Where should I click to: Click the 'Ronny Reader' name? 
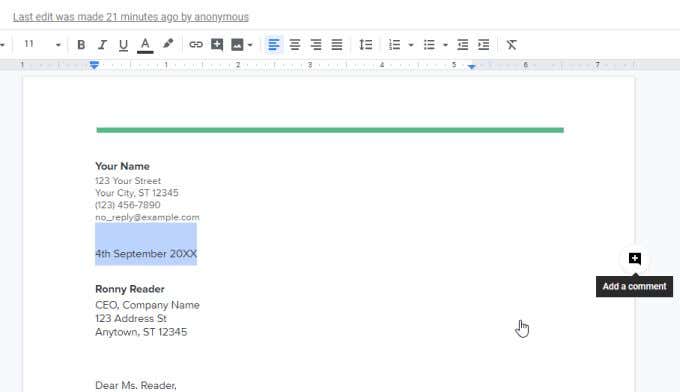pos(130,289)
